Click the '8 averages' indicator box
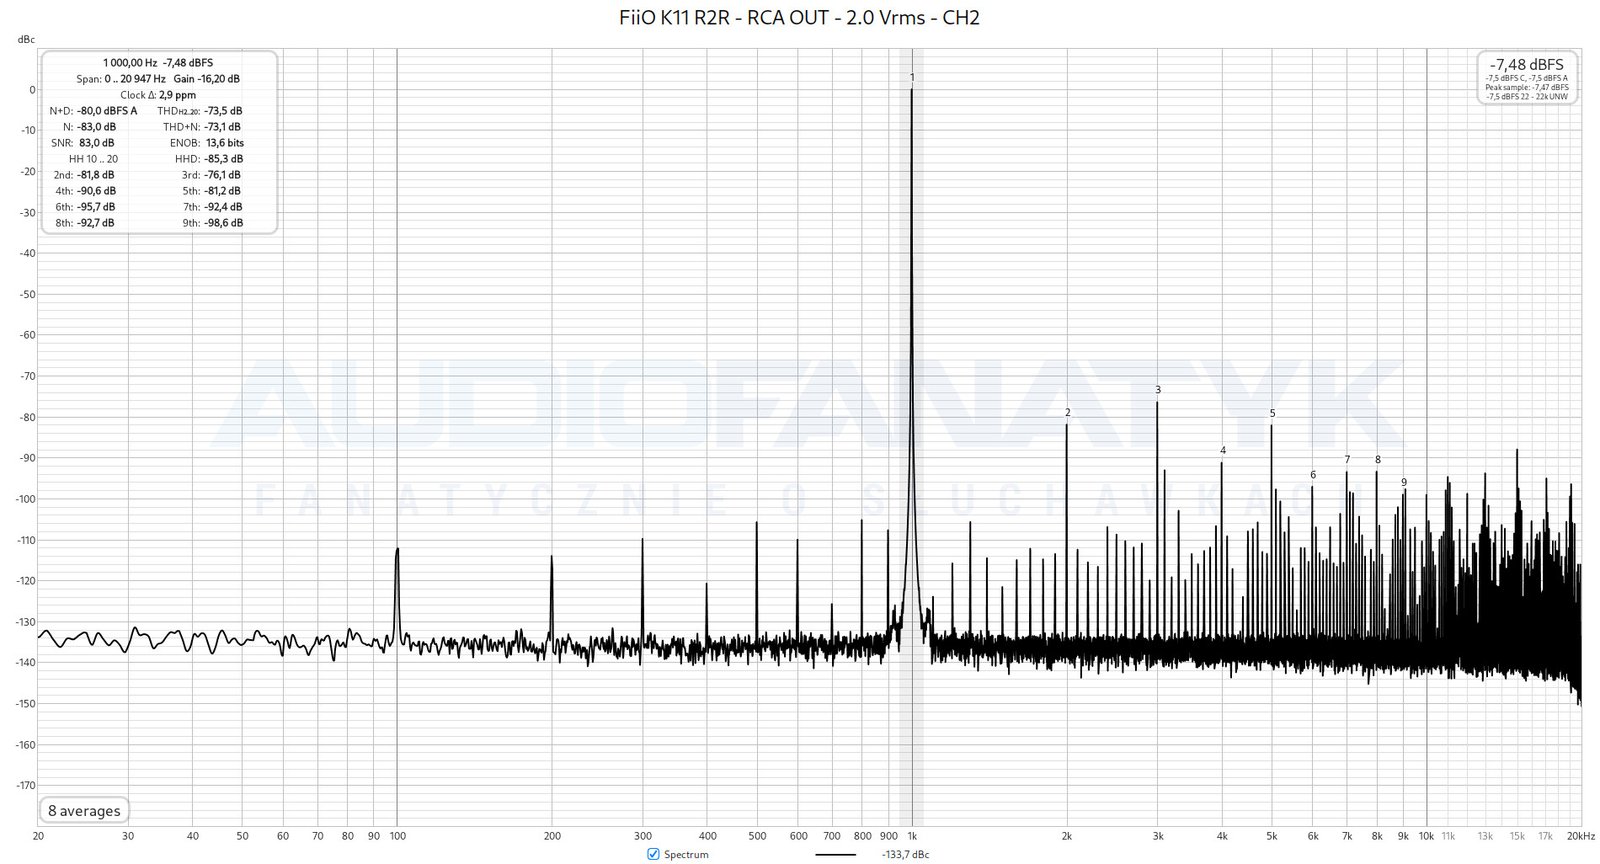Viewport: 1600px width, 864px height. click(x=84, y=811)
